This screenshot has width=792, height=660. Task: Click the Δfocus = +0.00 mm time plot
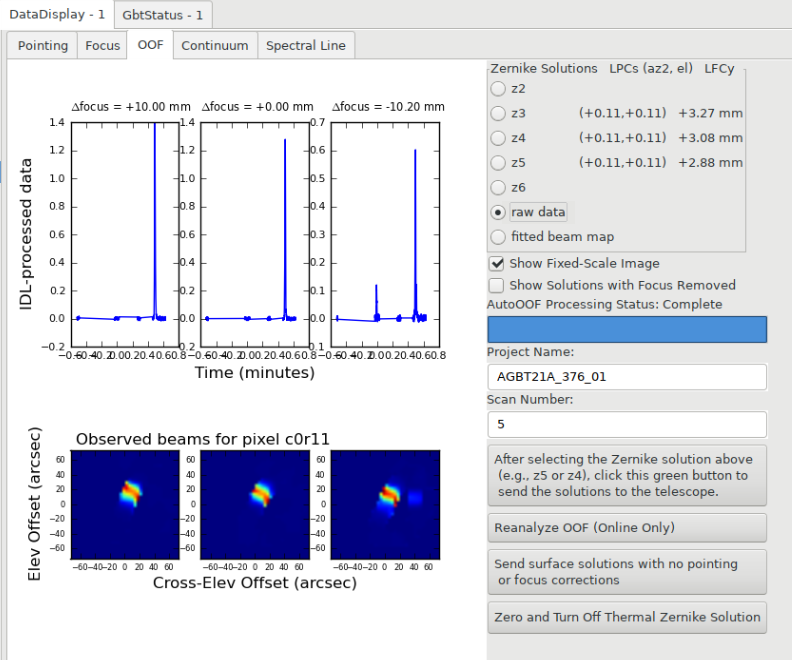(255, 234)
